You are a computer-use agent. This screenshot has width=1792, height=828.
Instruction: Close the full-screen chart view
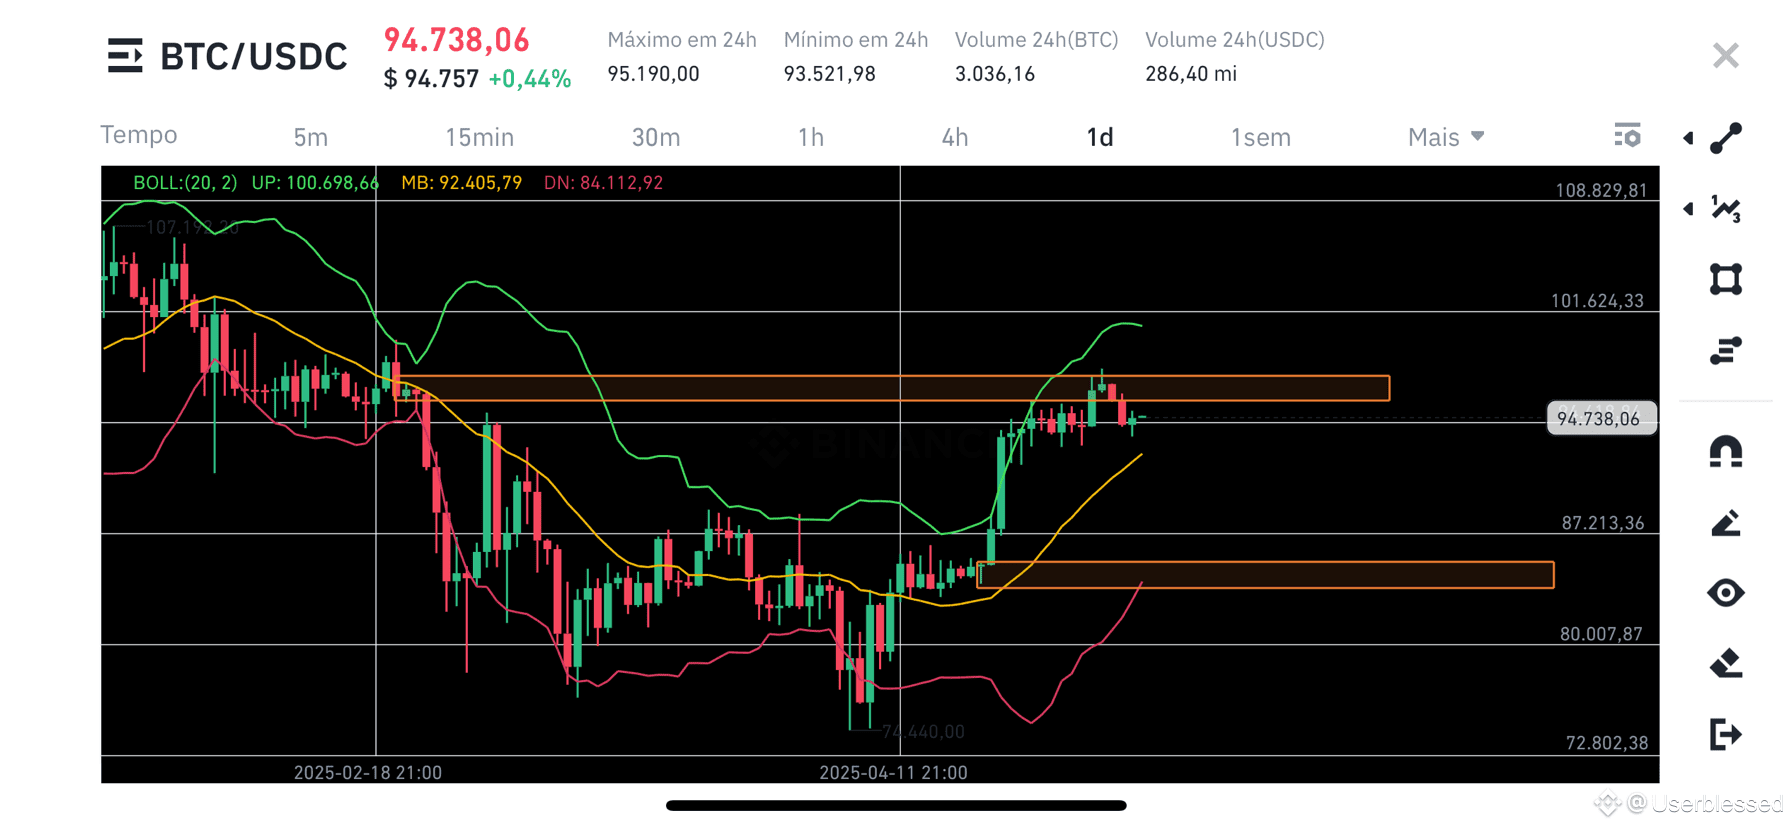pyautogui.click(x=1725, y=55)
